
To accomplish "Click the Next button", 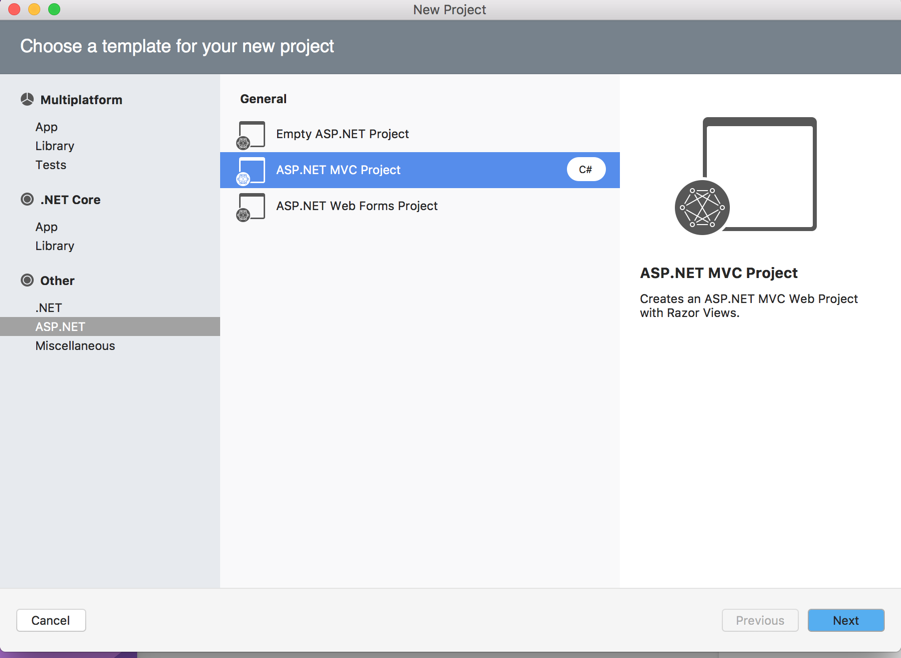I will click(846, 621).
